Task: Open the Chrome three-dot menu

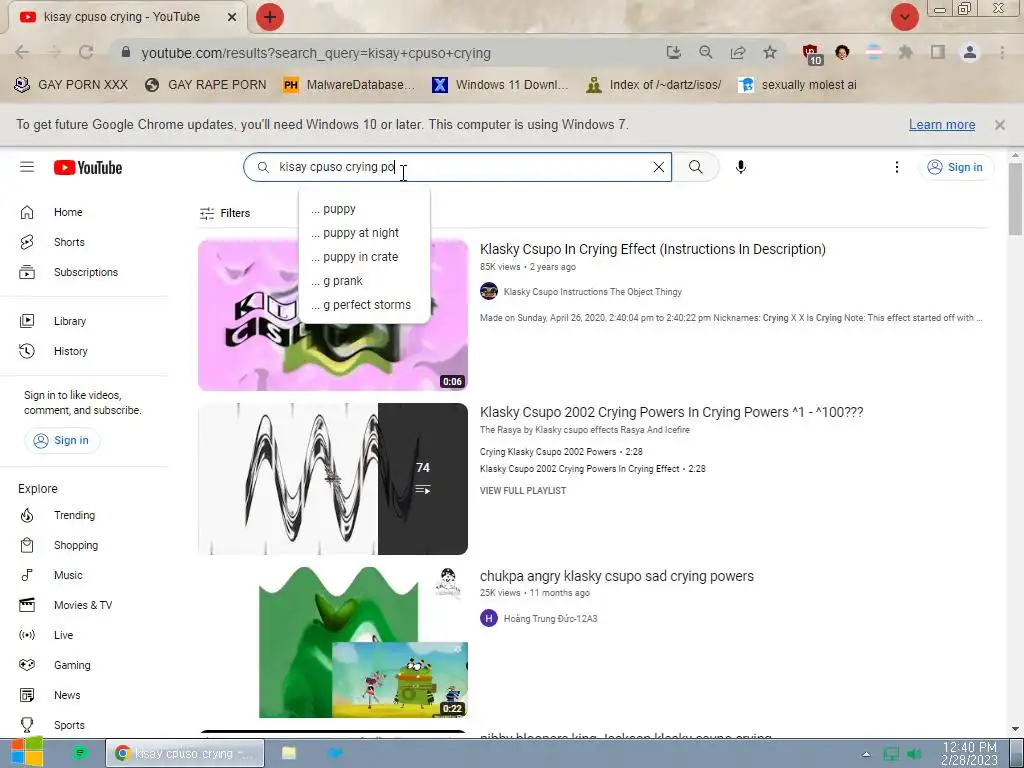Action: [1002, 52]
